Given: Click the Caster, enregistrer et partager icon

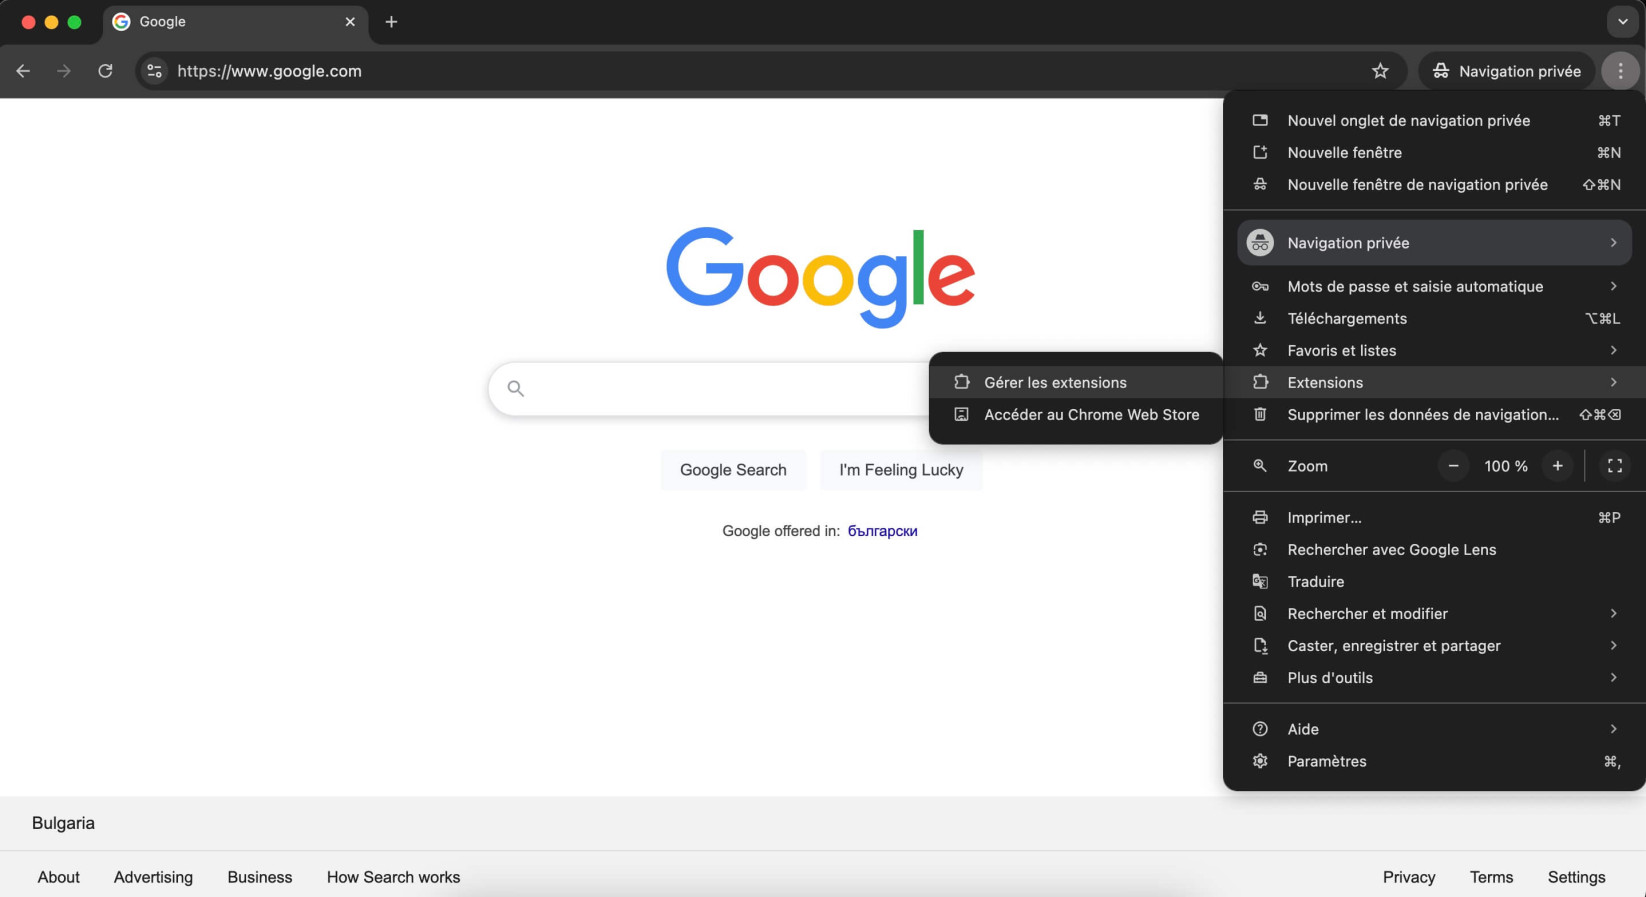Looking at the screenshot, I should 1260,646.
